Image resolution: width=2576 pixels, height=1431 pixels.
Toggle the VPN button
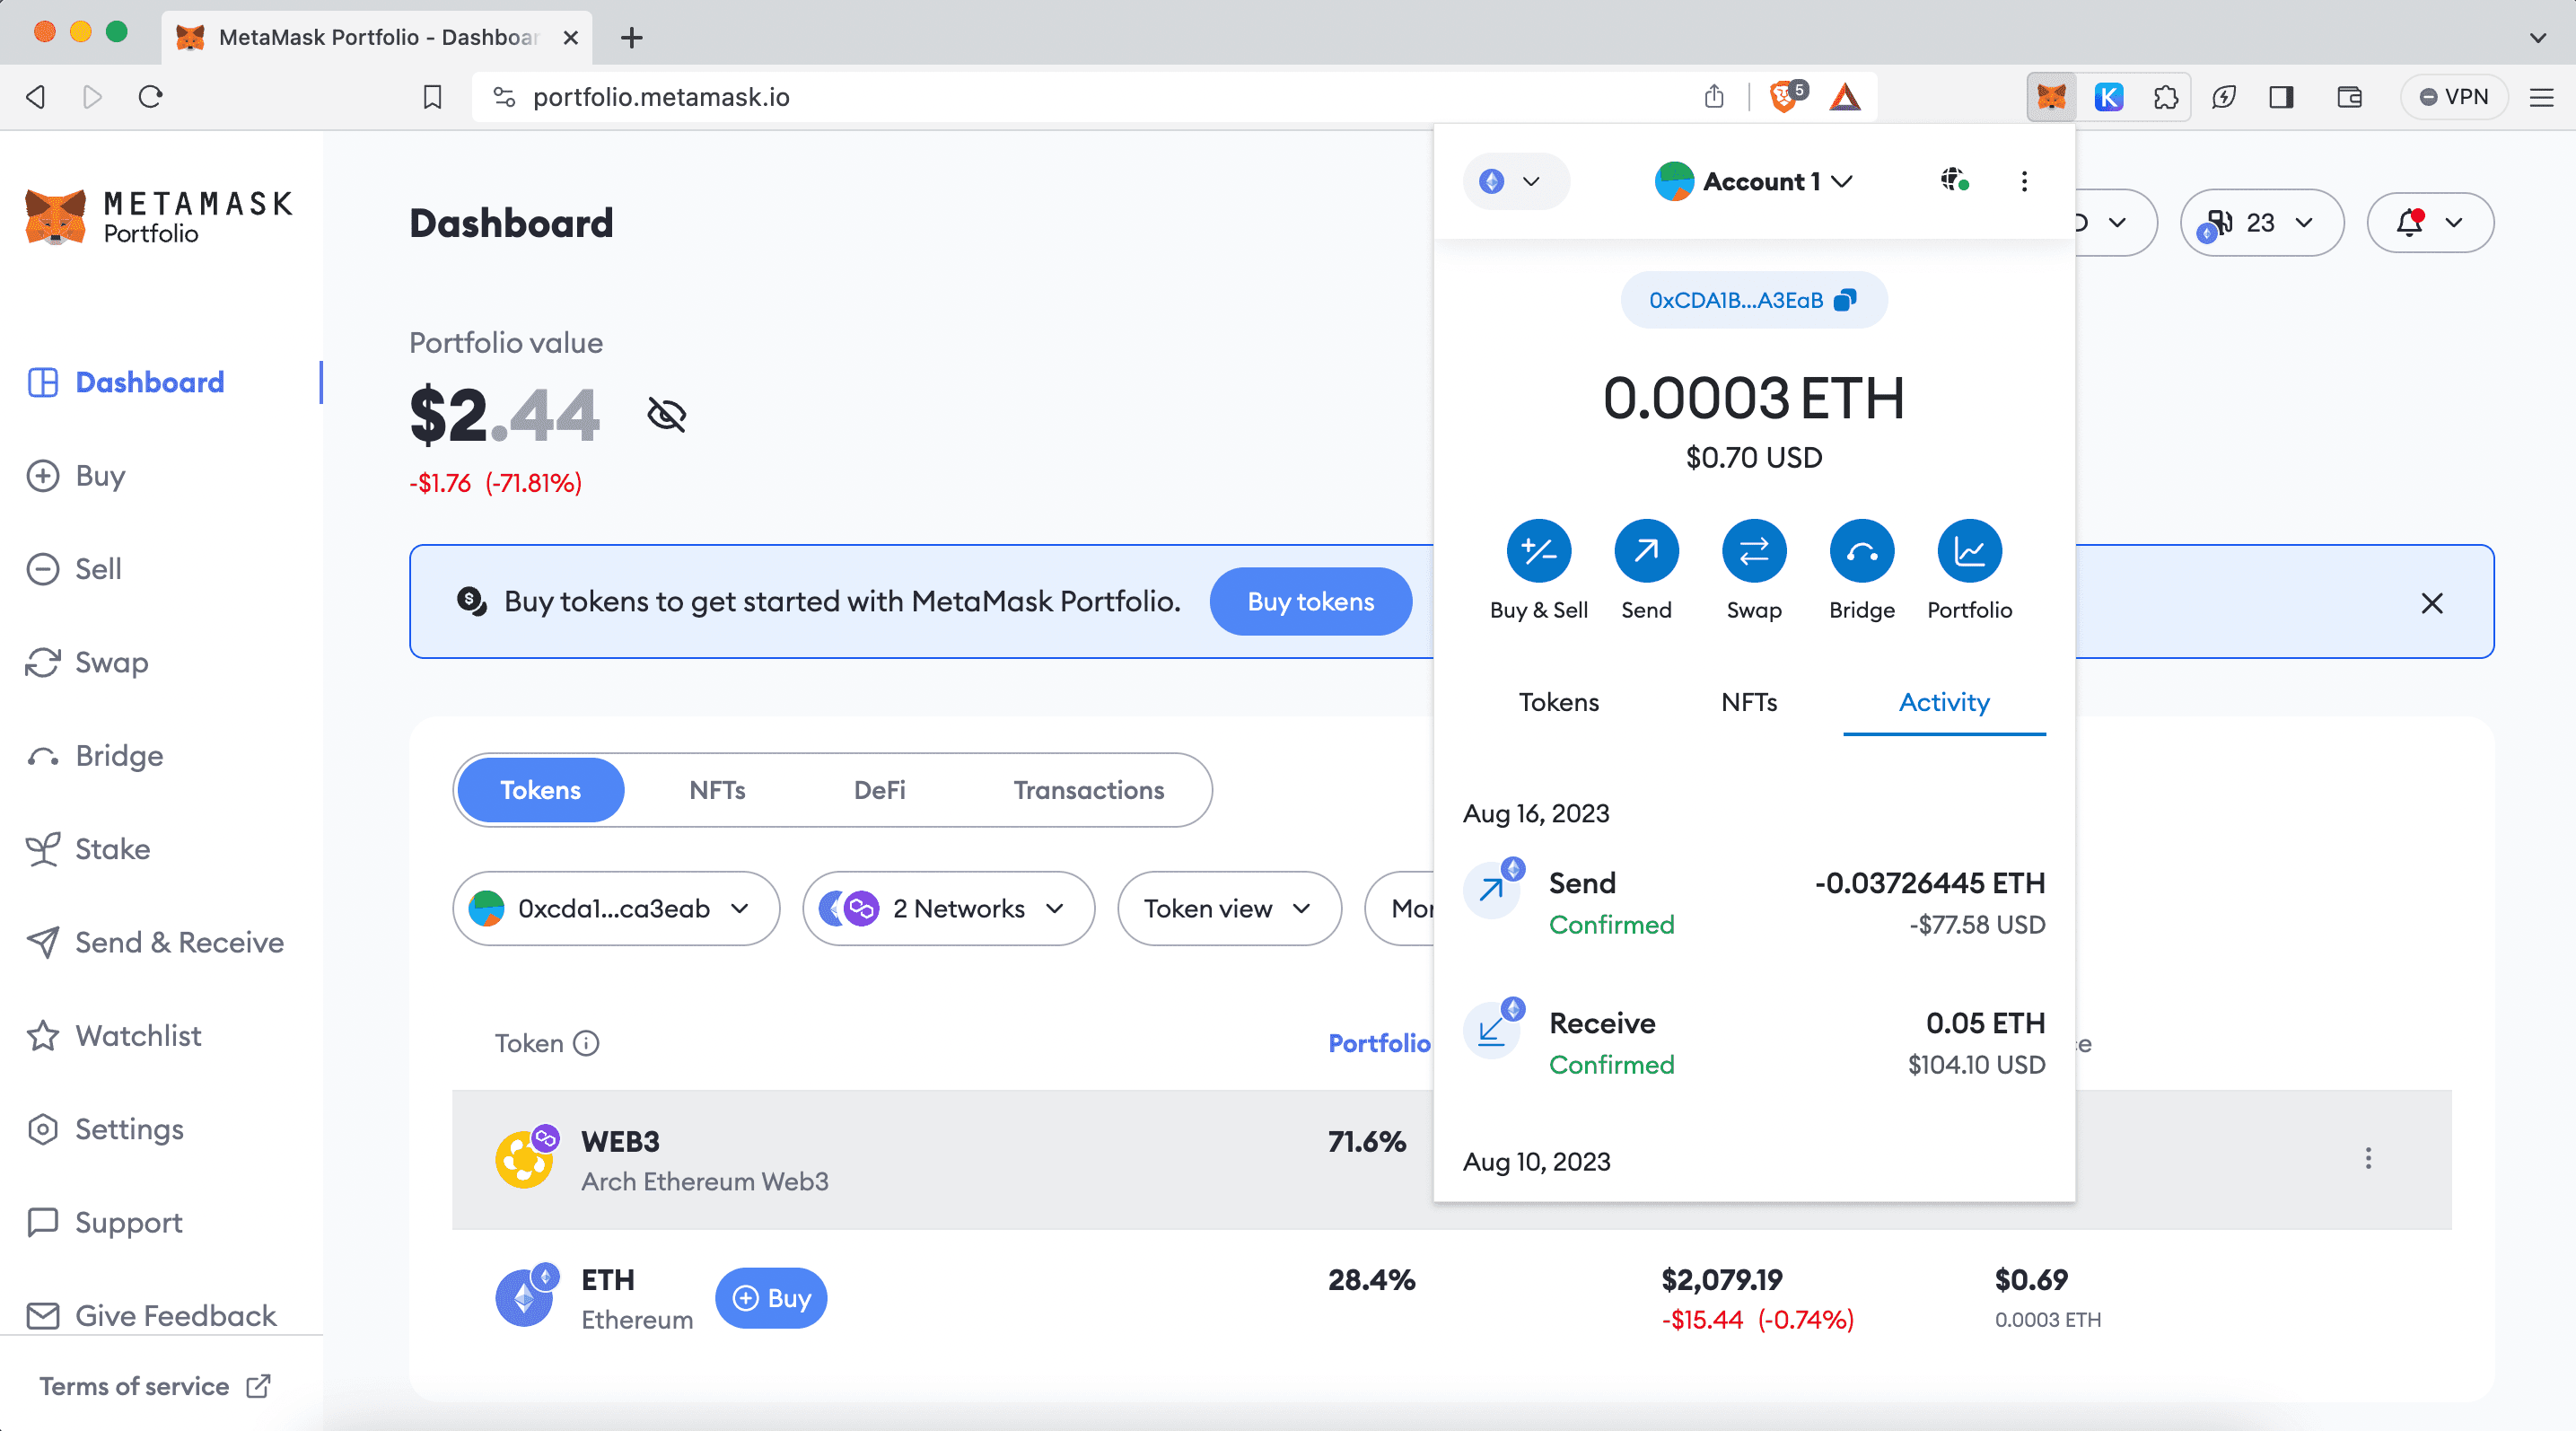pyautogui.click(x=2453, y=97)
